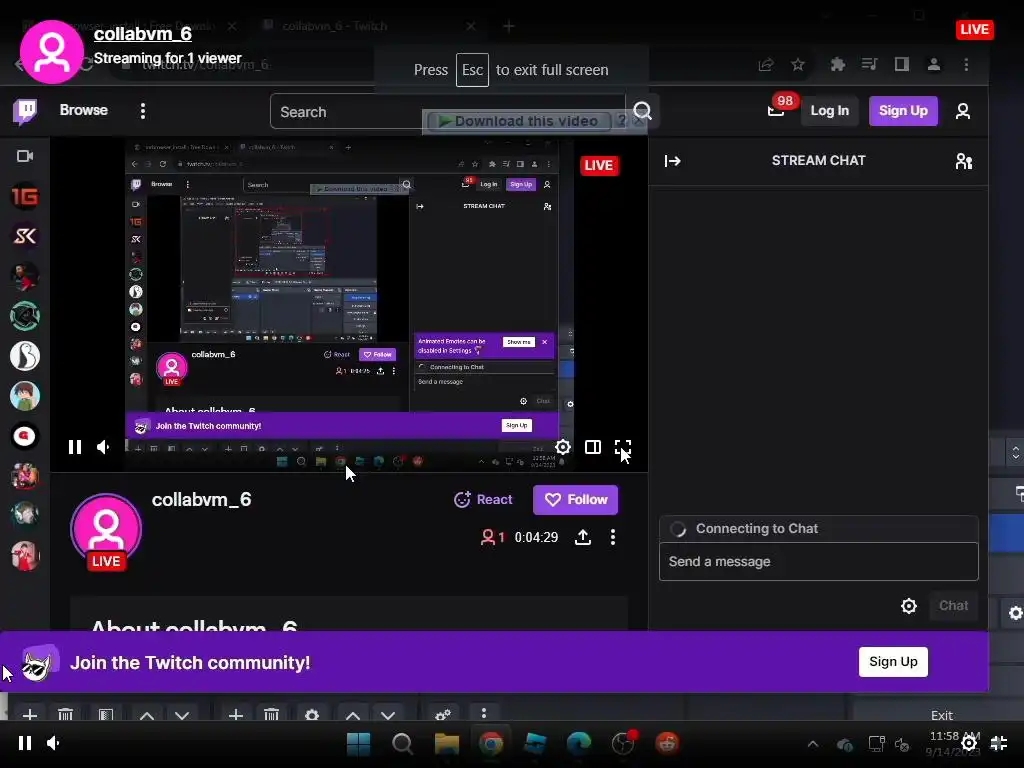Click the taskbar Search magnifier icon
The image size is (1024, 768).
[x=402, y=743]
